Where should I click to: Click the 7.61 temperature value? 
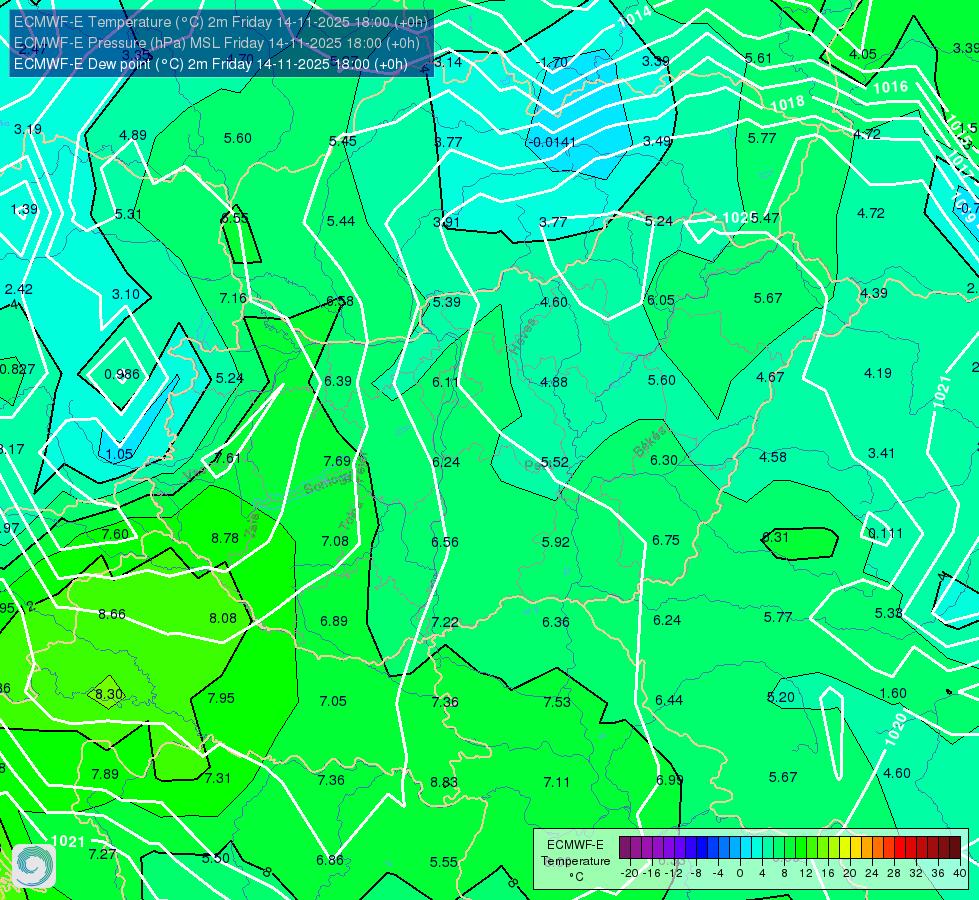coord(227,458)
